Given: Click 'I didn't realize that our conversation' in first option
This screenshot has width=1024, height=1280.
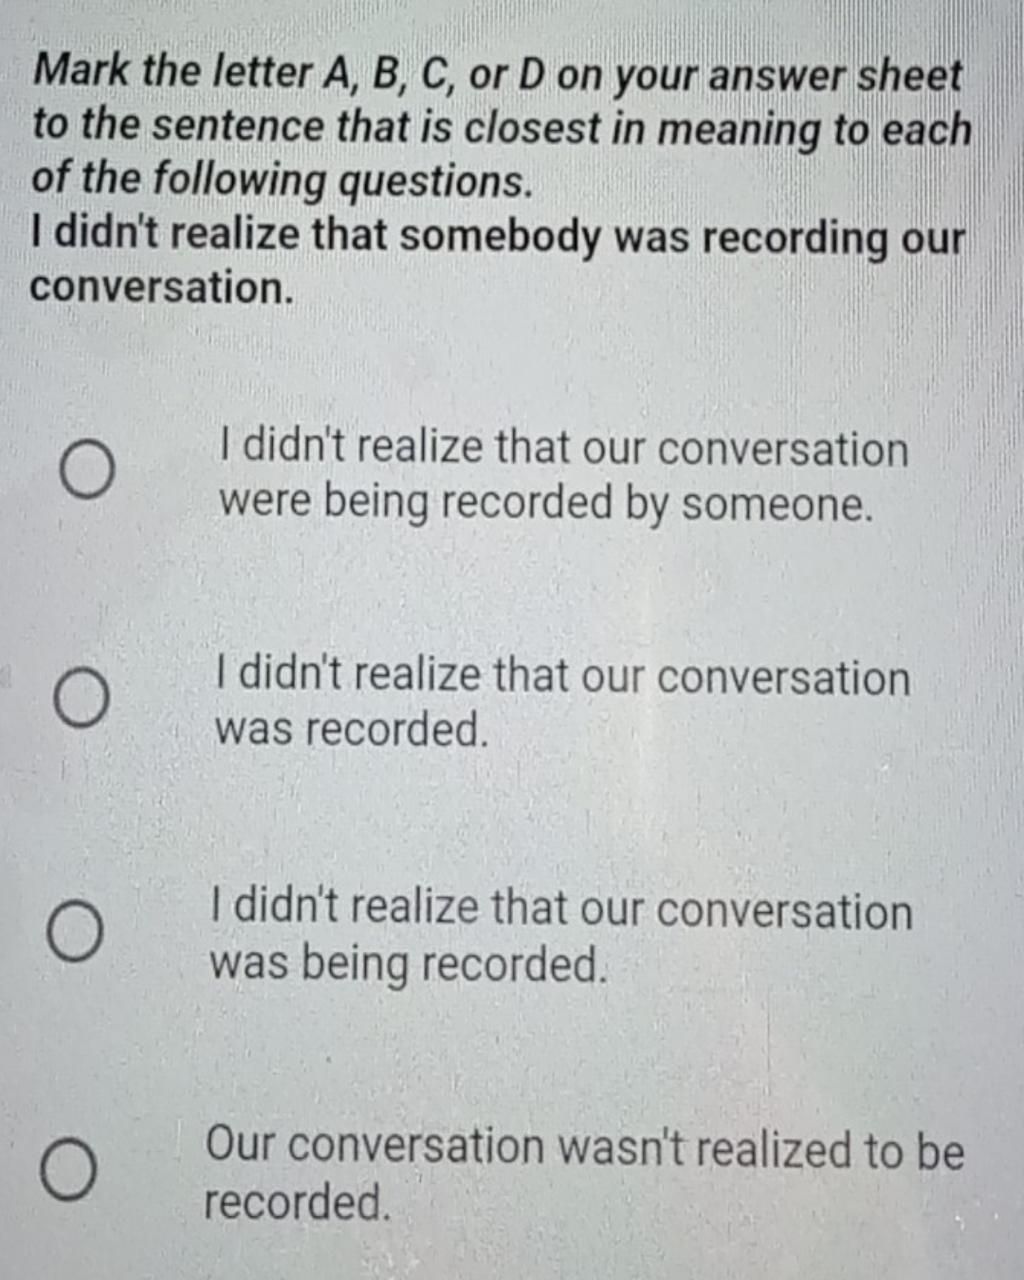Looking at the screenshot, I should 563,448.
